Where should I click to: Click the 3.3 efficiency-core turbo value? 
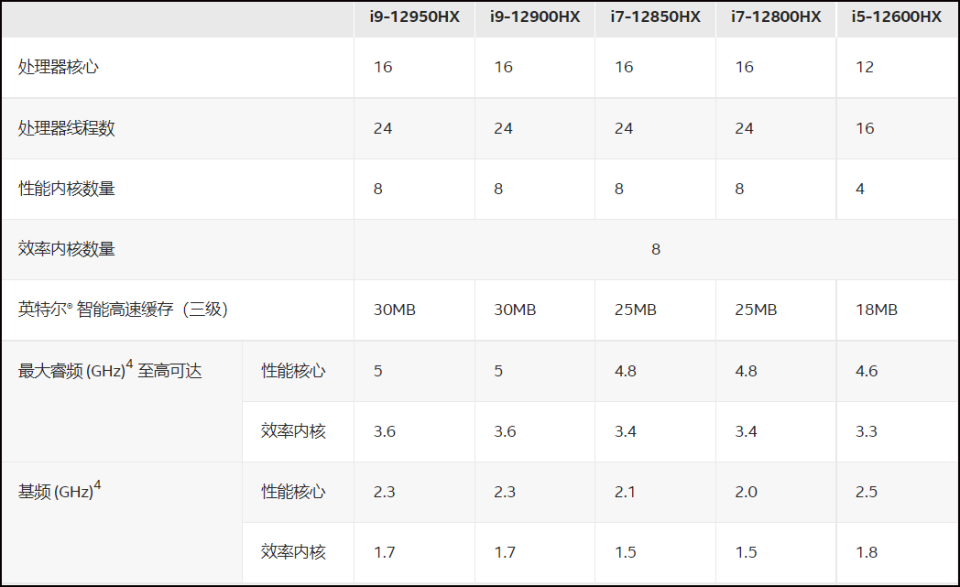(866, 431)
